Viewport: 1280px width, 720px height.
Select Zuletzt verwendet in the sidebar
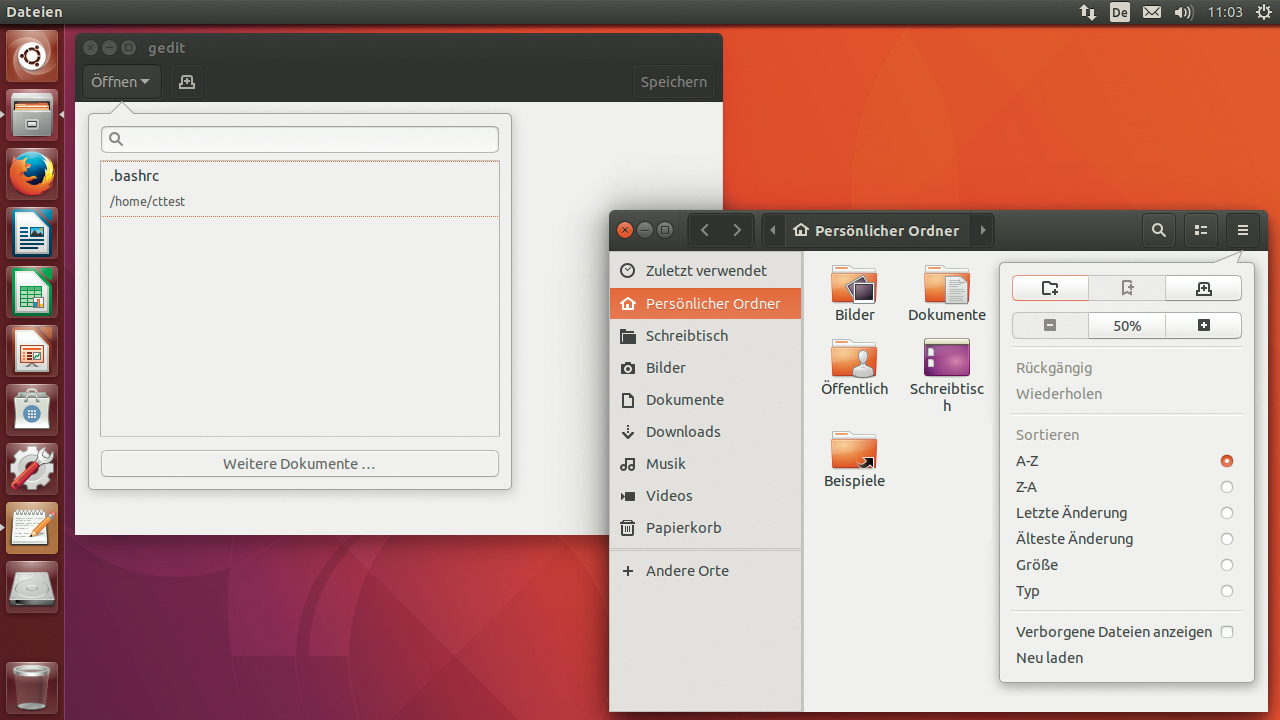[705, 271]
